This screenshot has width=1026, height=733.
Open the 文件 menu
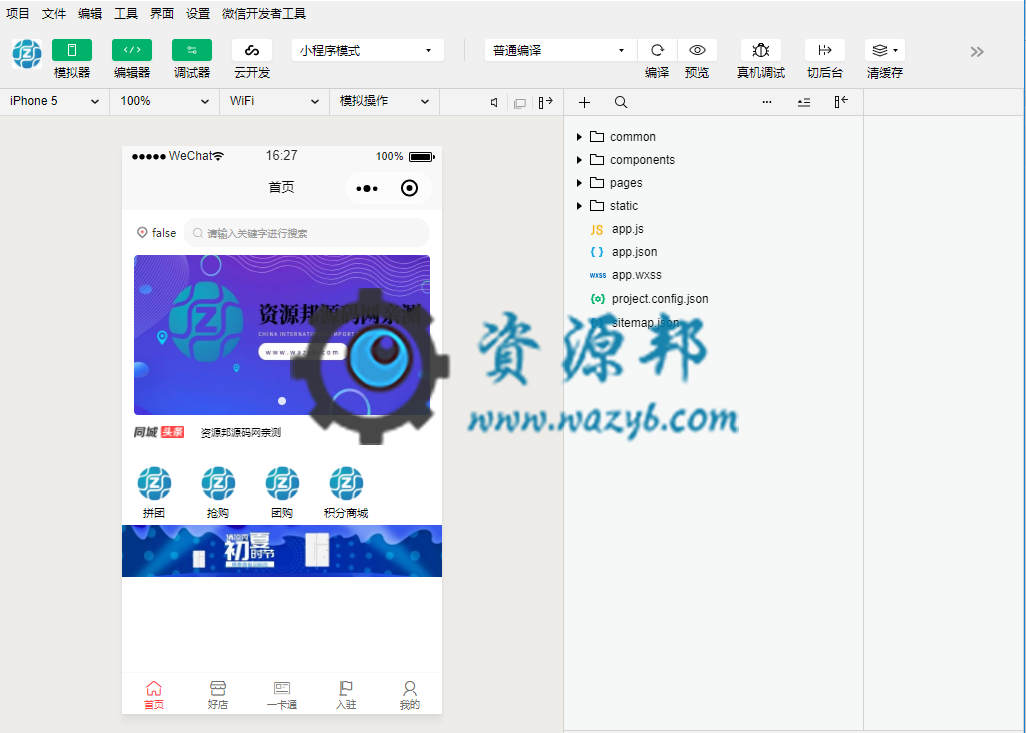tap(54, 13)
